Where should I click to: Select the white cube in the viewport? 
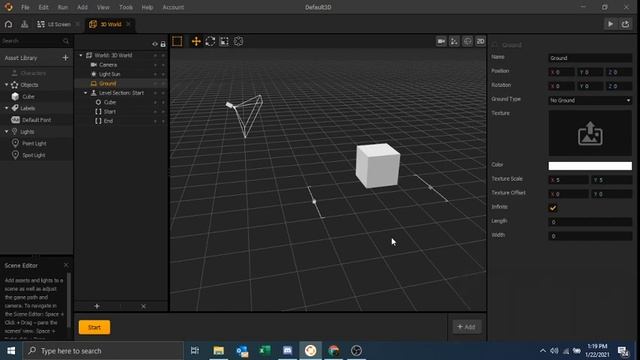click(x=378, y=165)
